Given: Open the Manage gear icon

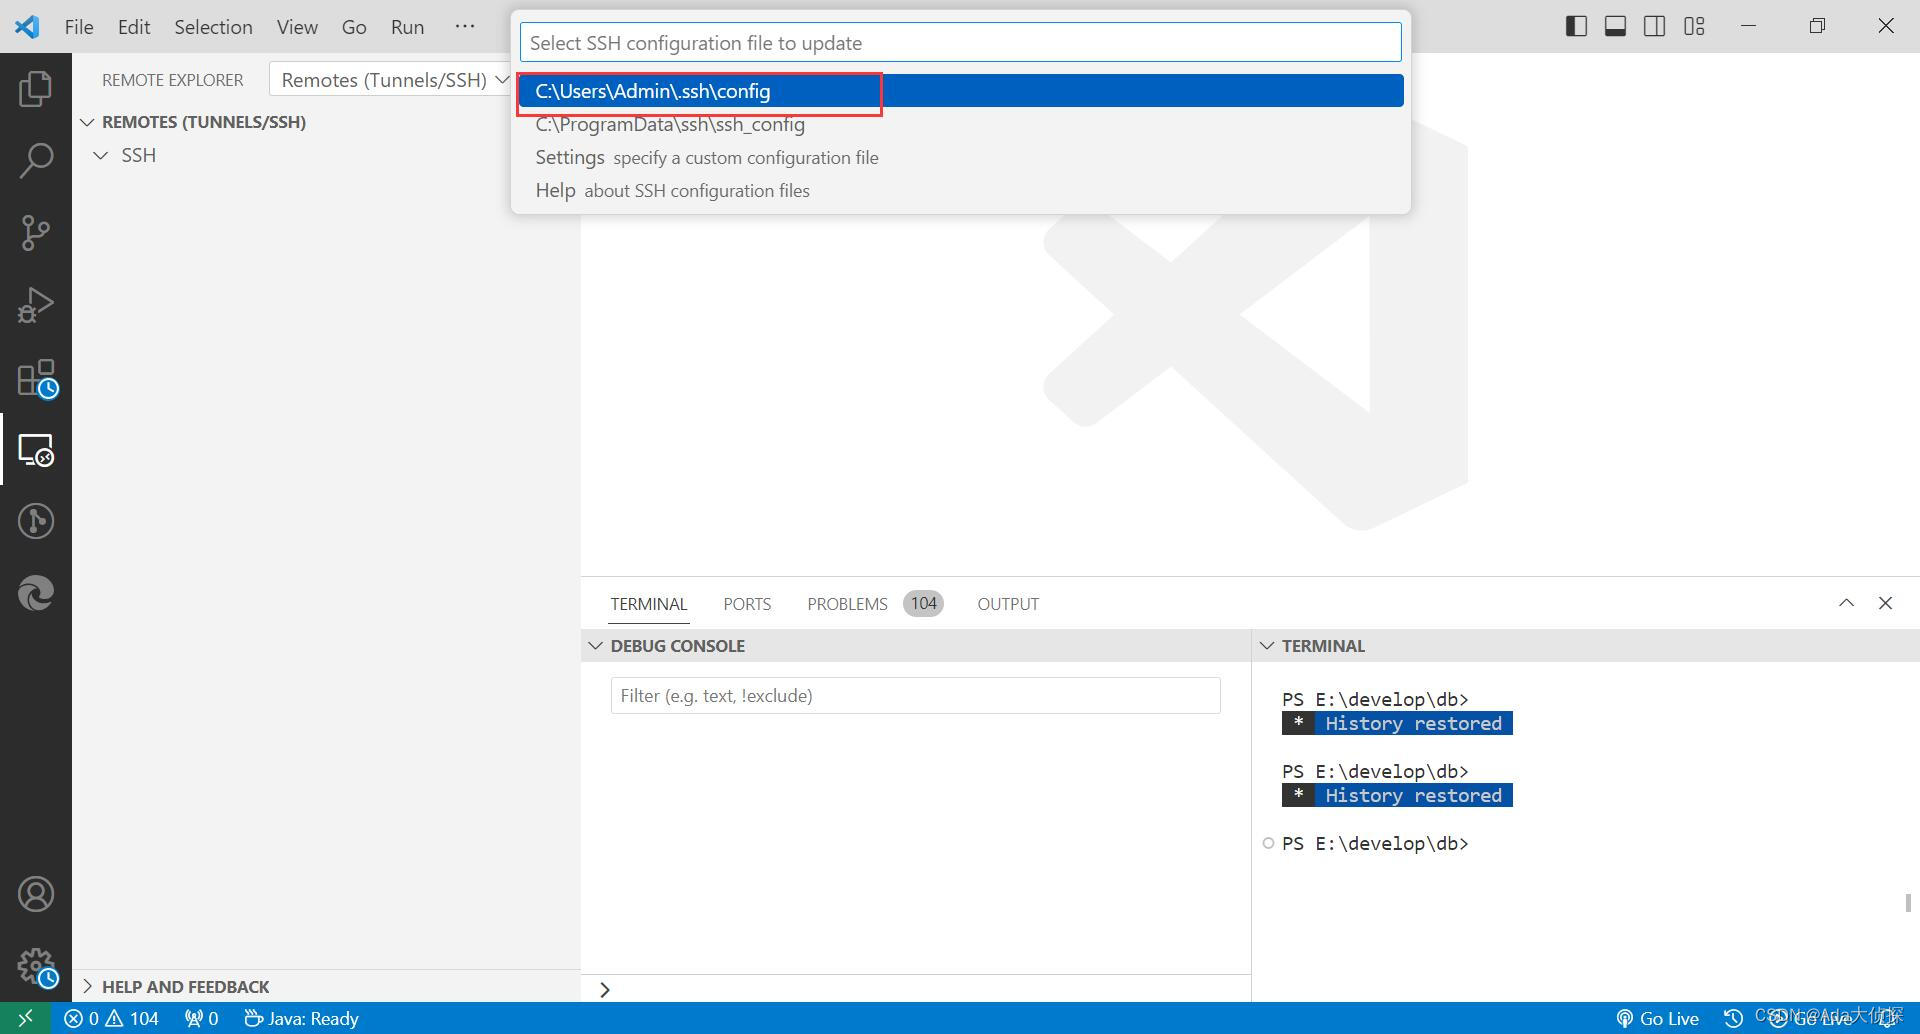Looking at the screenshot, I should tap(38, 968).
